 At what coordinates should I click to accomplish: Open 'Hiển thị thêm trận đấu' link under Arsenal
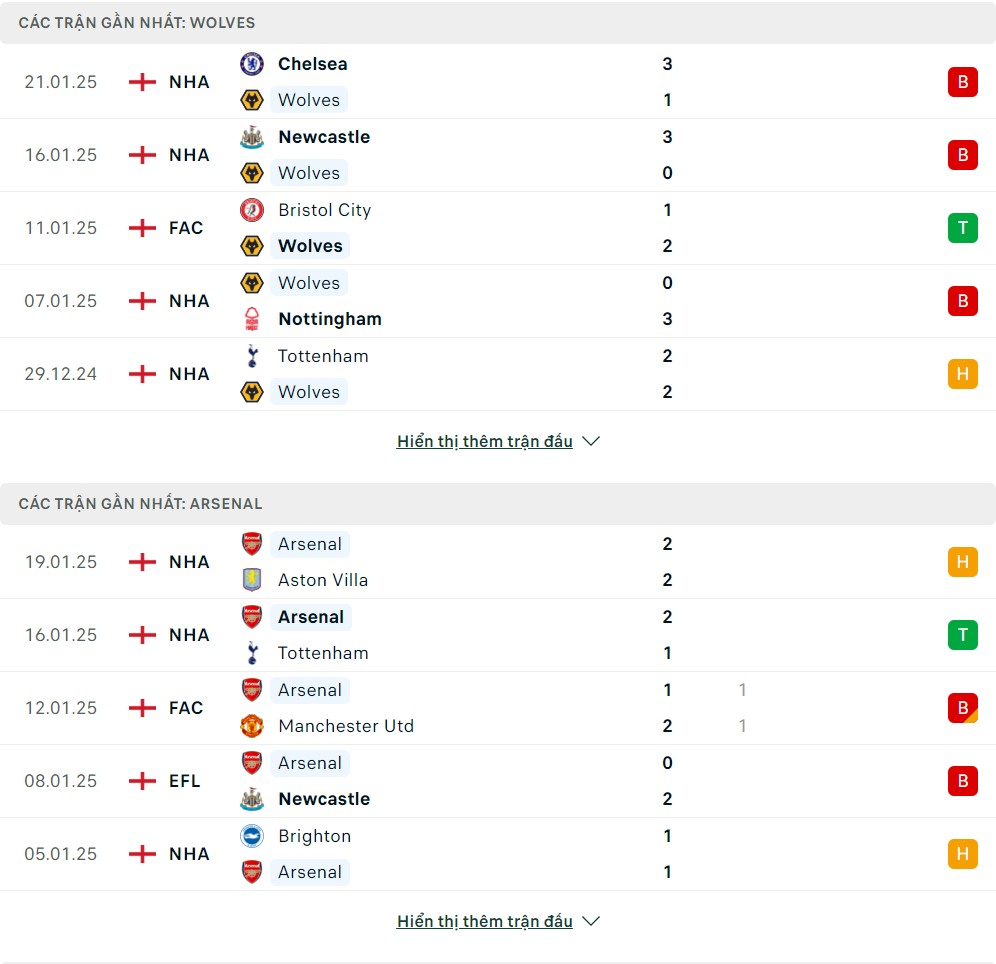485,921
